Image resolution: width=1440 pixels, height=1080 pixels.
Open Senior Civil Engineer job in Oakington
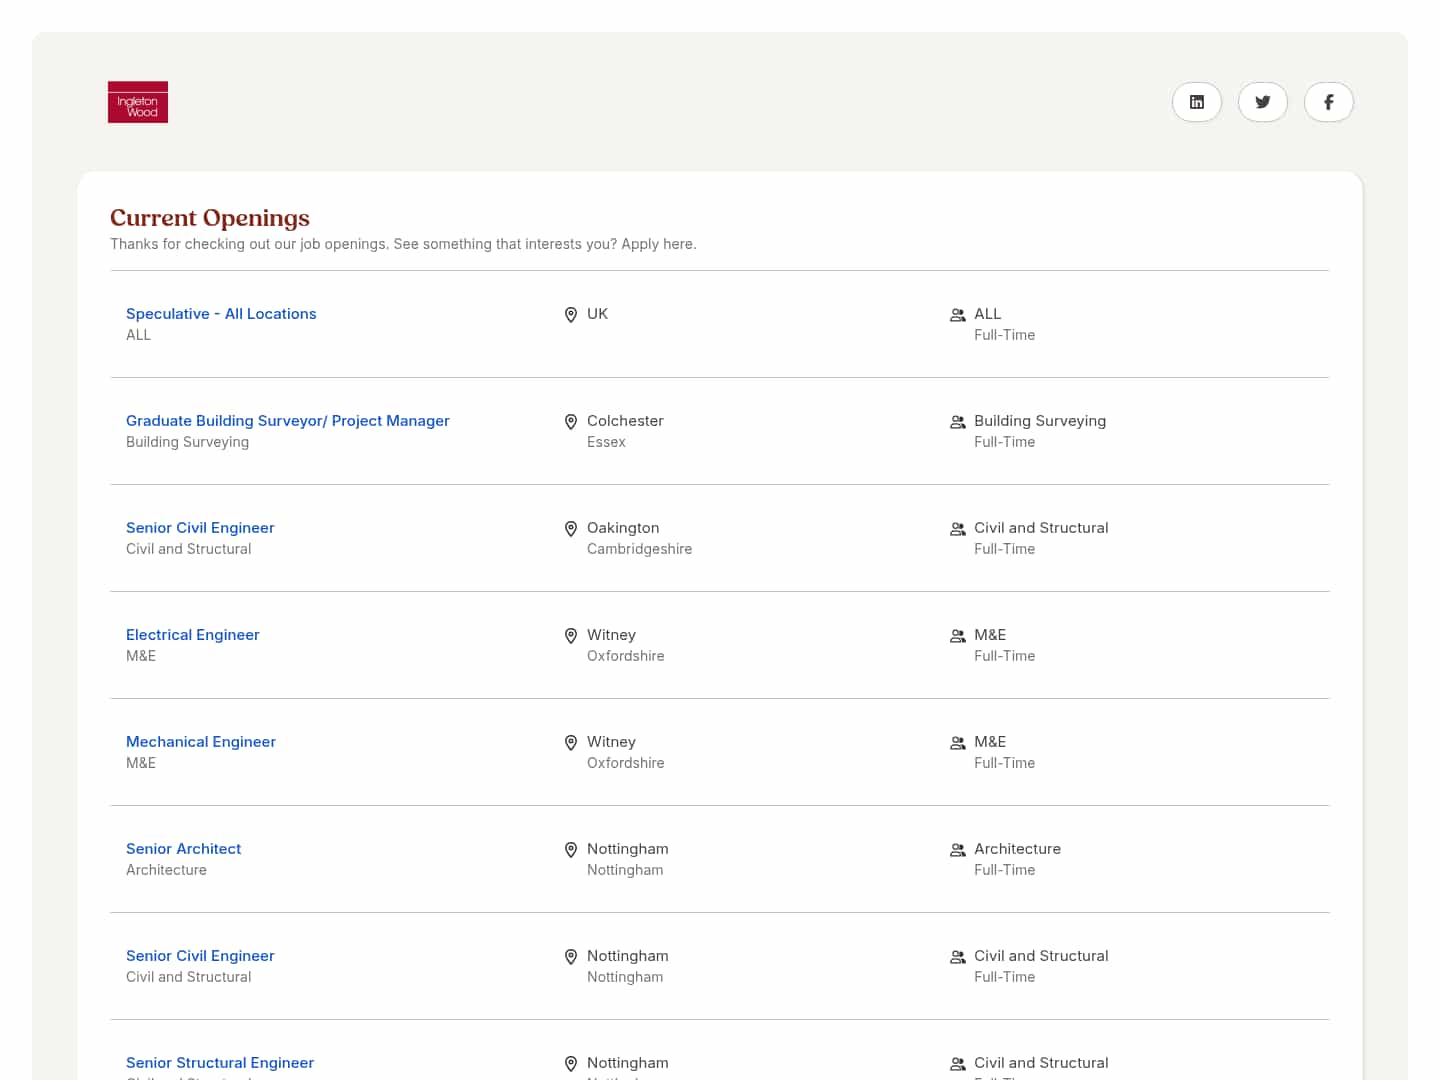pos(200,528)
